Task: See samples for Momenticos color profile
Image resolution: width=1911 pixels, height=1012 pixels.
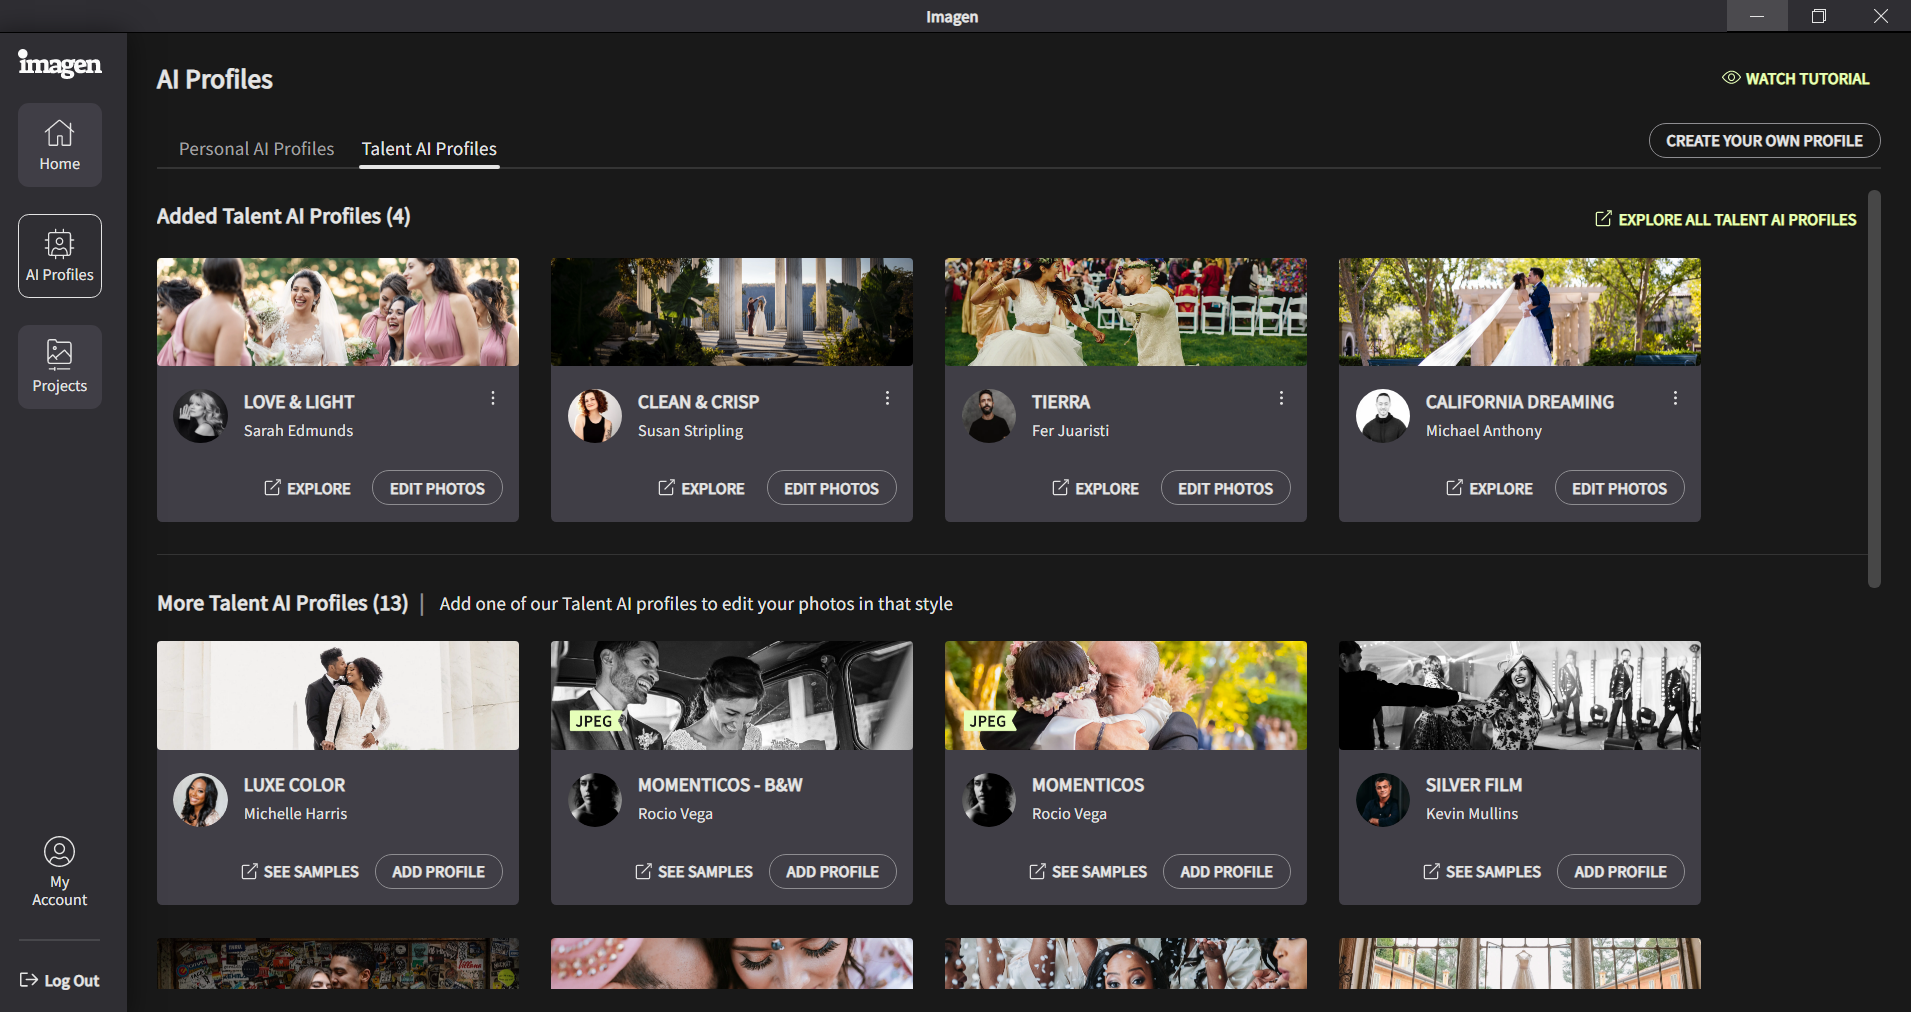Action: pos(1088,872)
